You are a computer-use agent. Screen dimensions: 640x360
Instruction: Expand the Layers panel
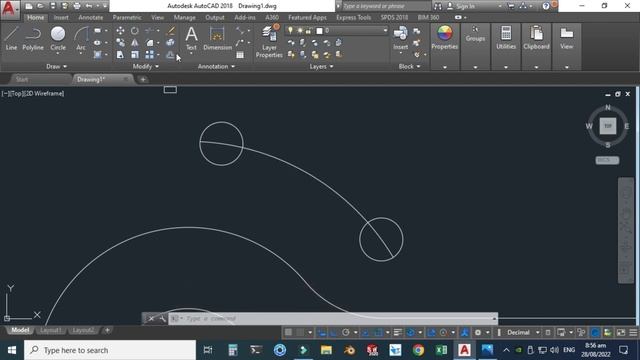pyautogui.click(x=321, y=66)
